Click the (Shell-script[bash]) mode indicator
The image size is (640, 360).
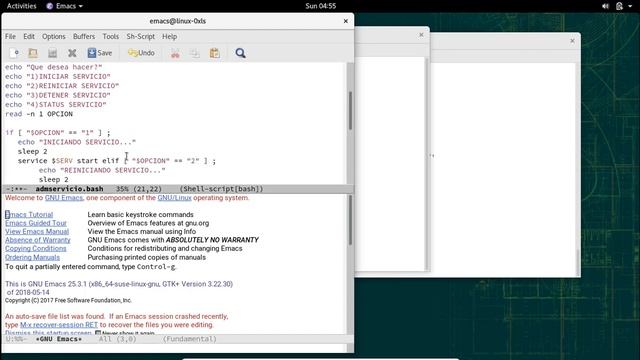pos(222,189)
